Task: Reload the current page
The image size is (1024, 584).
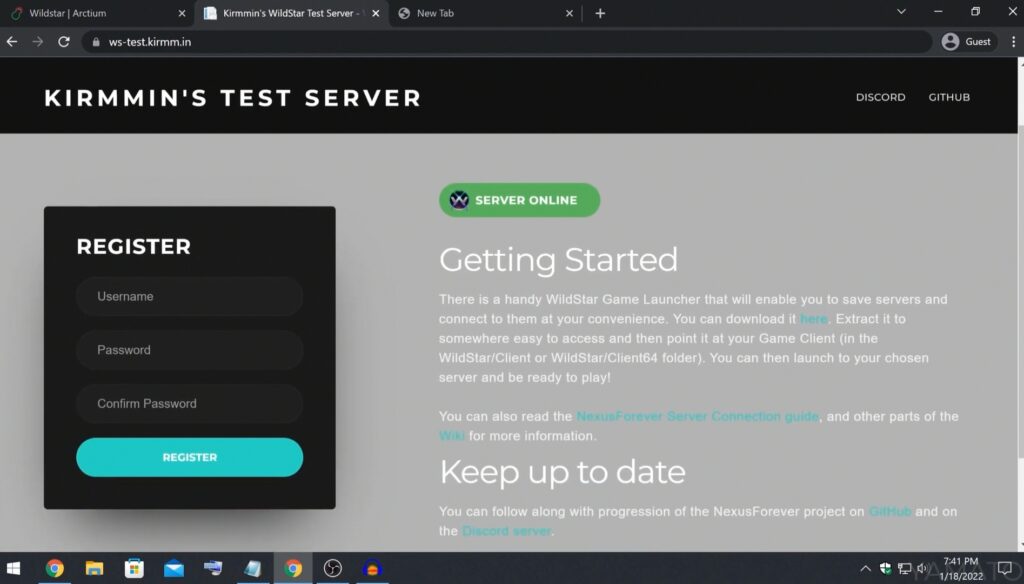Action: click(x=63, y=42)
